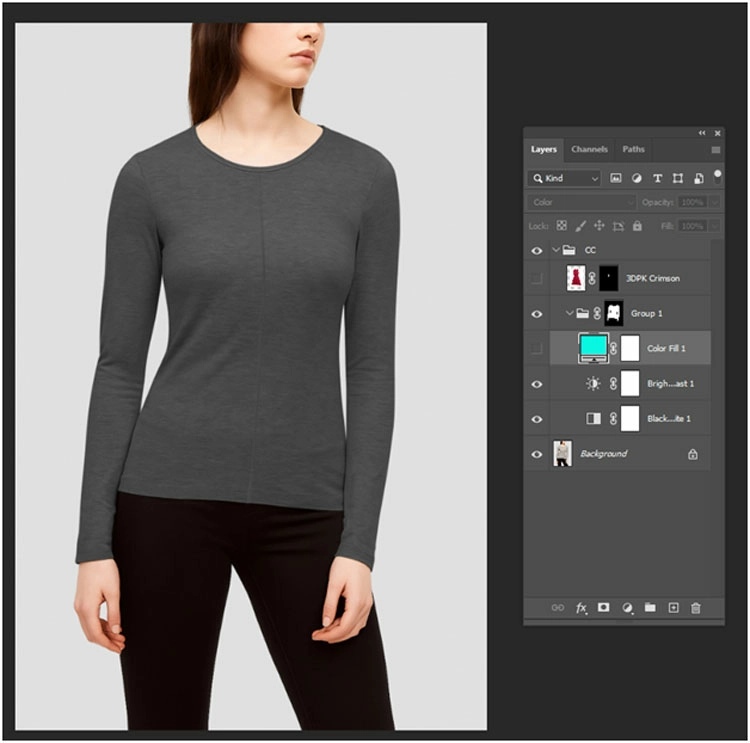The width and height of the screenshot is (750, 743).
Task: Delete layer trash icon
Action: [696, 608]
